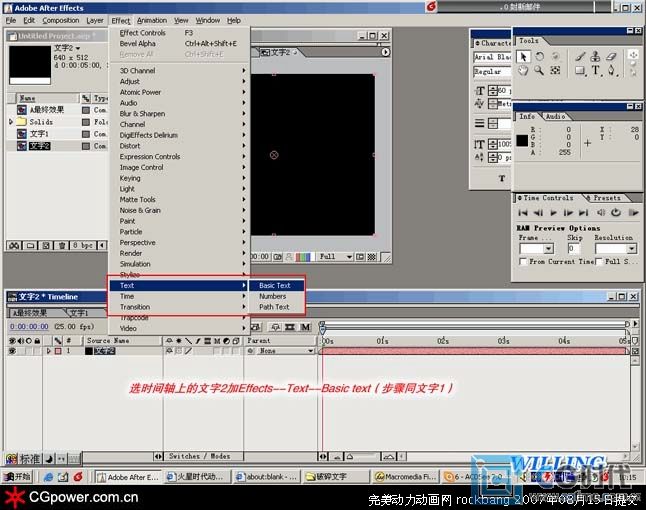Viewport: 646px width, 510px height.
Task: Click the Switches / Modes button
Action: 200,456
